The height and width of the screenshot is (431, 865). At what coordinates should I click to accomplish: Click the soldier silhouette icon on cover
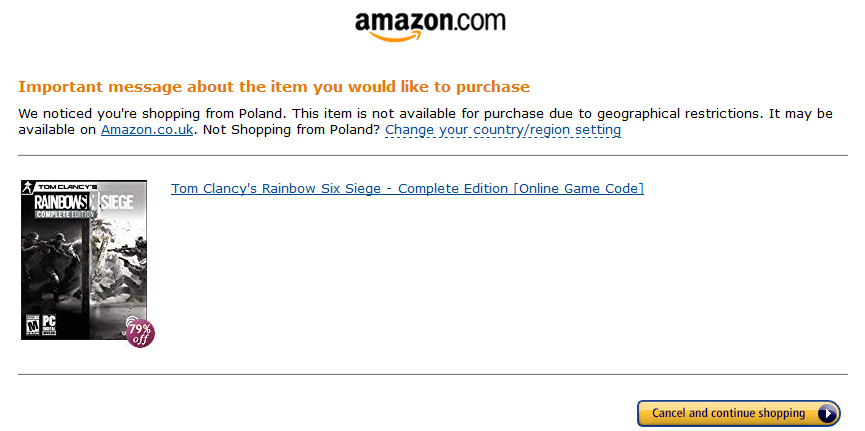(x=27, y=187)
